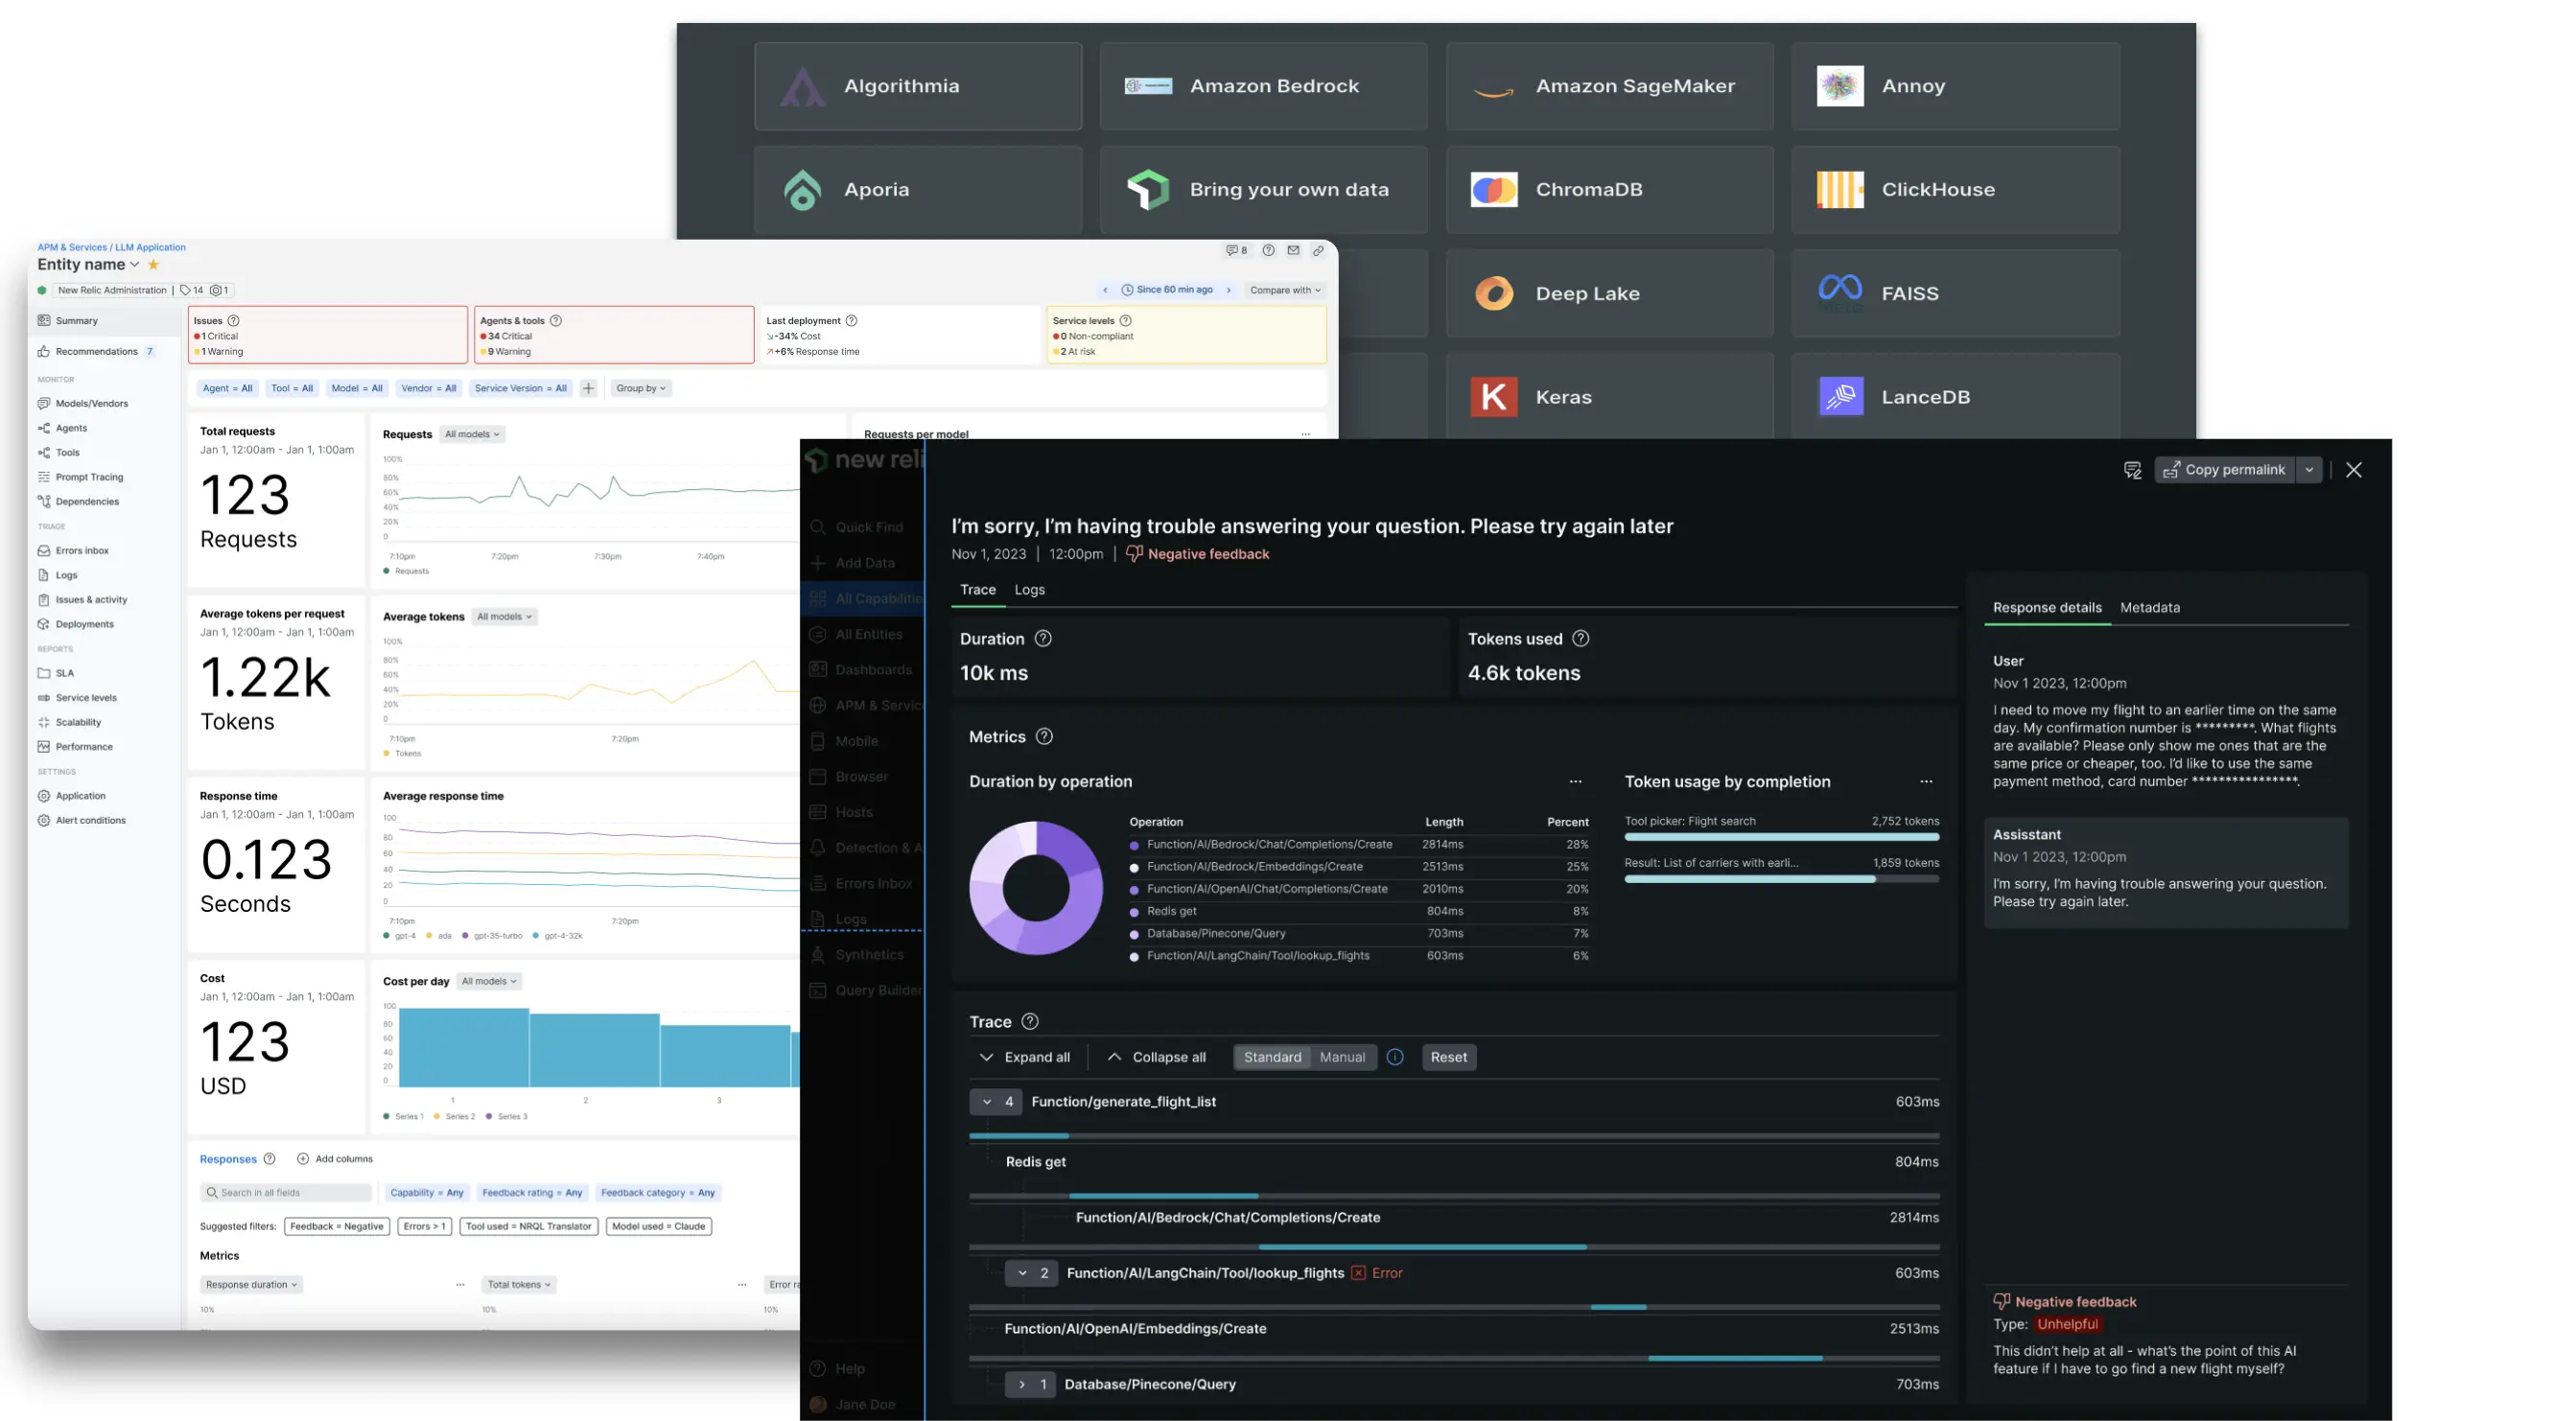Switch to the Metadata tab in response details
This screenshot has height=1421, width=2576.
(x=2151, y=607)
